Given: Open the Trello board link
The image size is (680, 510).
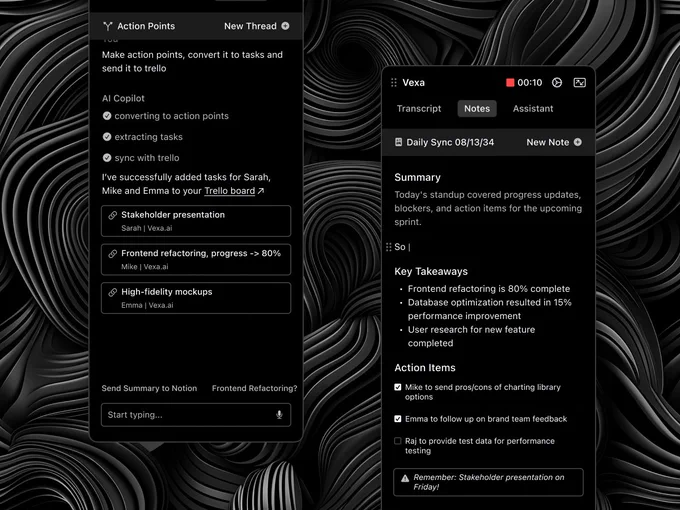Looking at the screenshot, I should 229,191.
